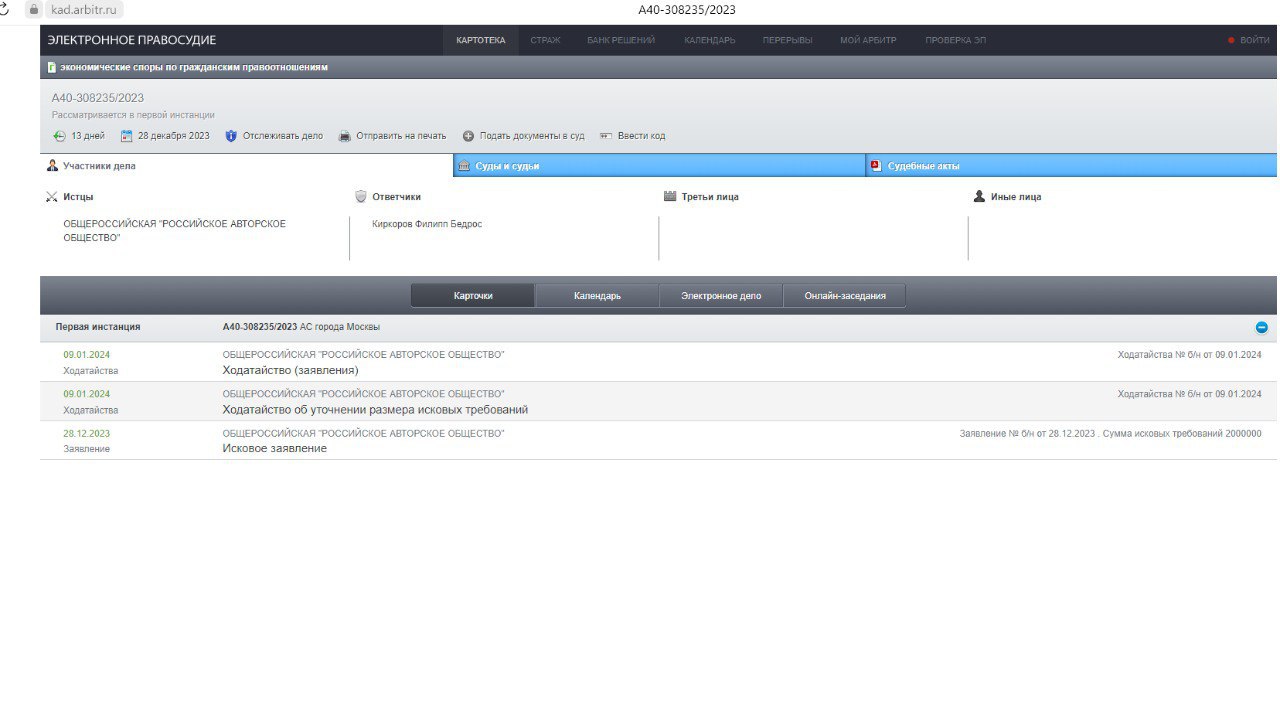Click the padlock icon in the address bar
This screenshot has width=1280, height=708.
pos(33,9)
